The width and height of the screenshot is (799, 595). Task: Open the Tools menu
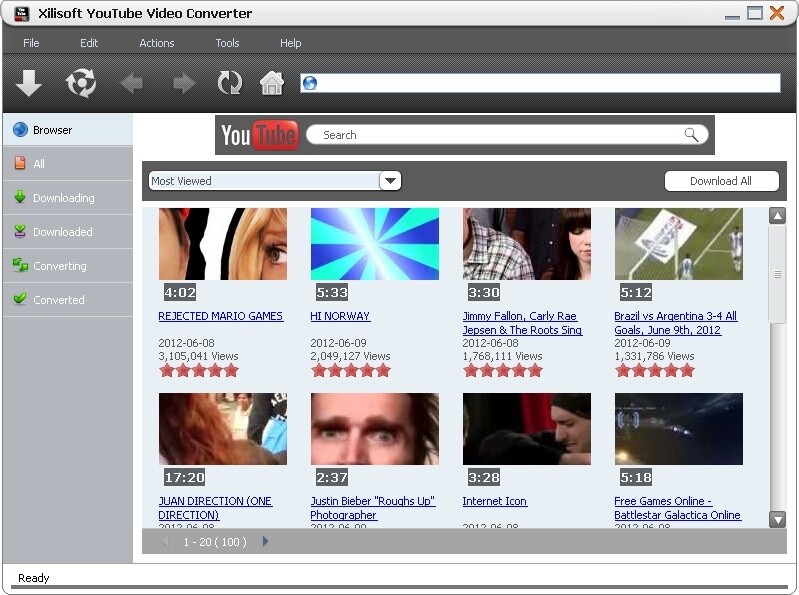point(227,43)
